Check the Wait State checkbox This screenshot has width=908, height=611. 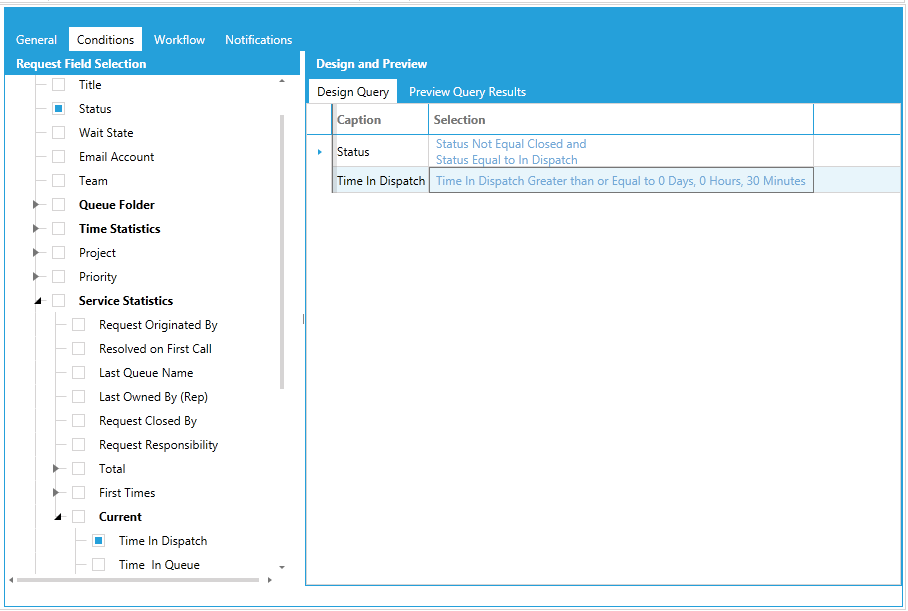point(58,133)
